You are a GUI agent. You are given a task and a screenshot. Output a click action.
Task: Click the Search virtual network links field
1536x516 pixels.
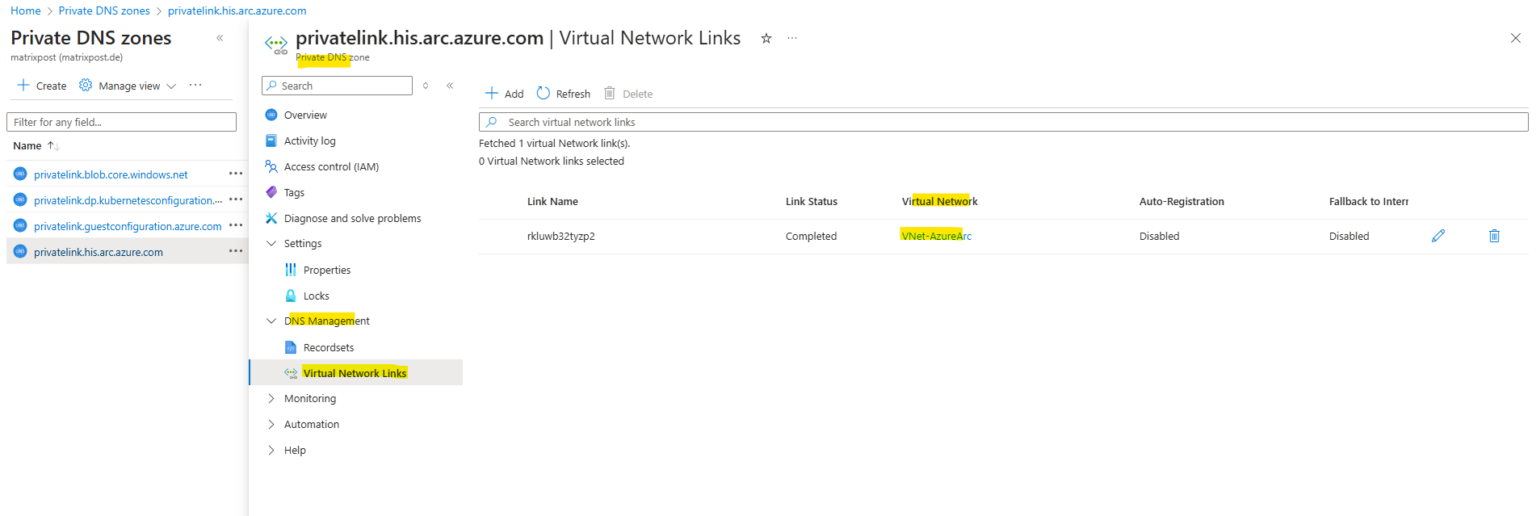coord(1003,122)
